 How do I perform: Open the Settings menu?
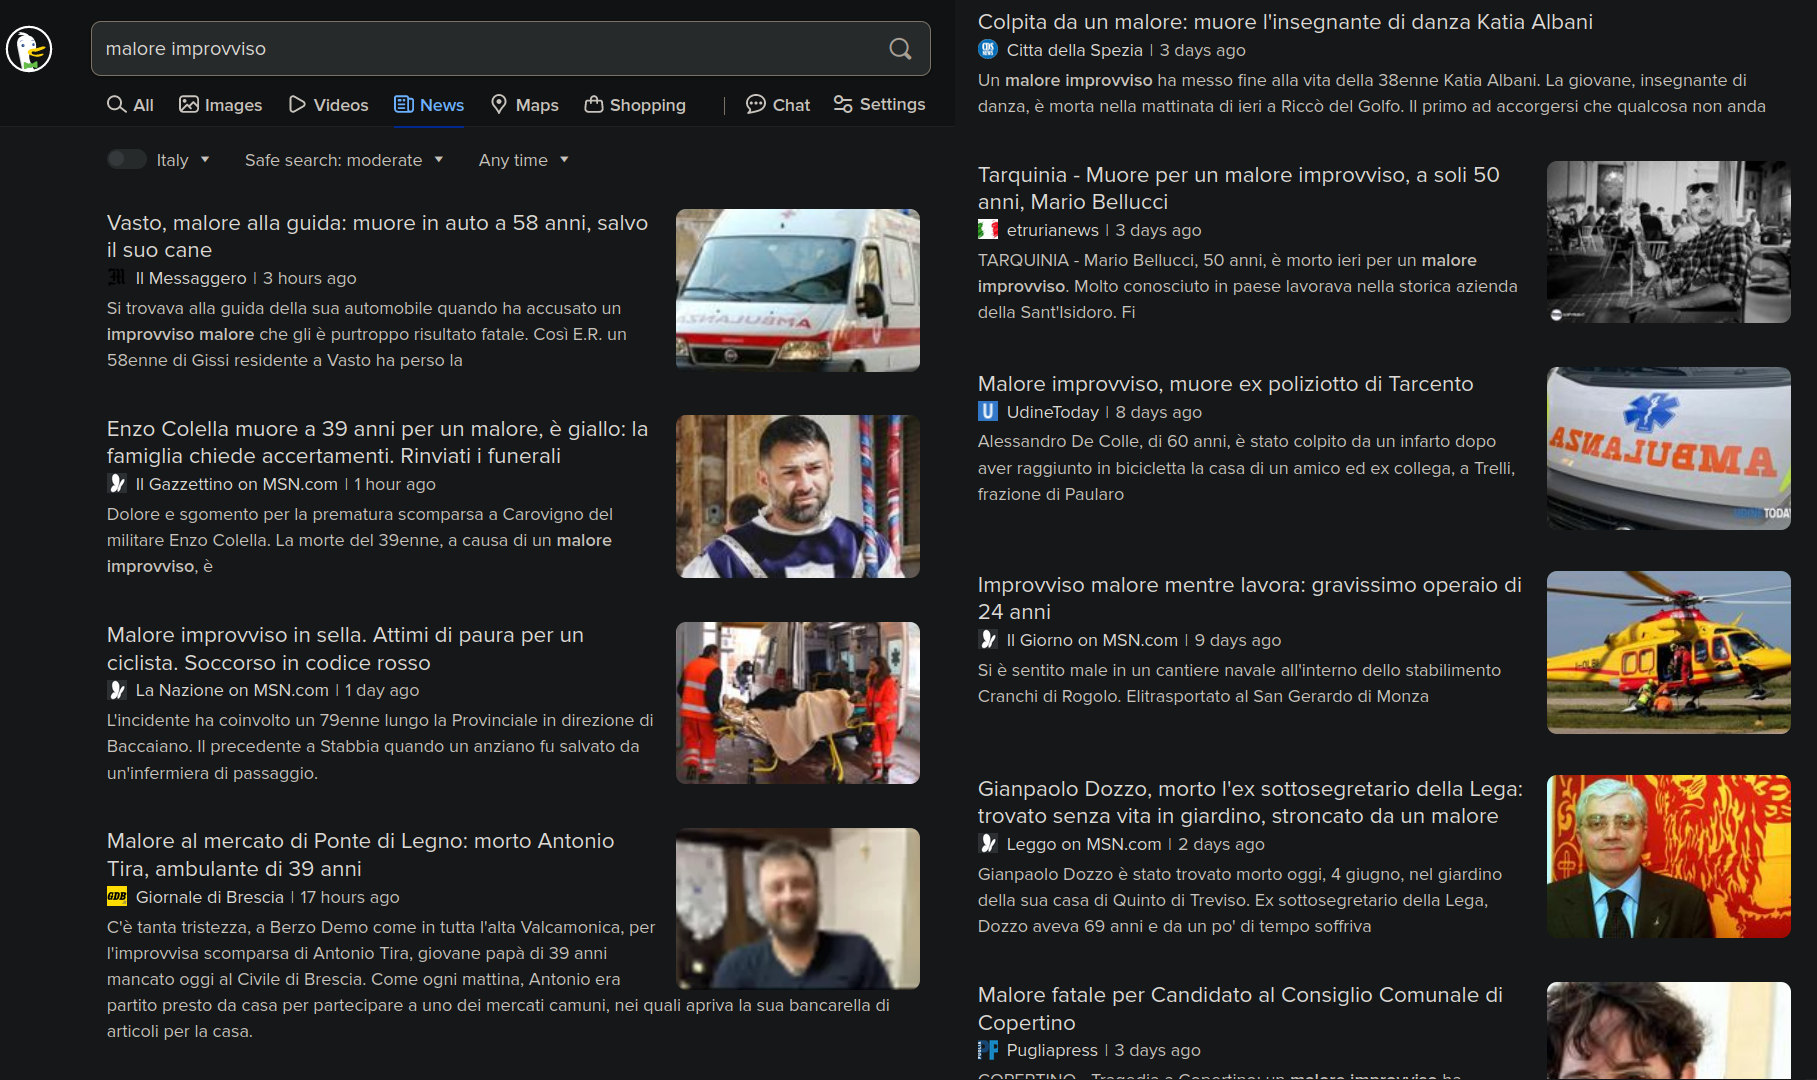[879, 105]
